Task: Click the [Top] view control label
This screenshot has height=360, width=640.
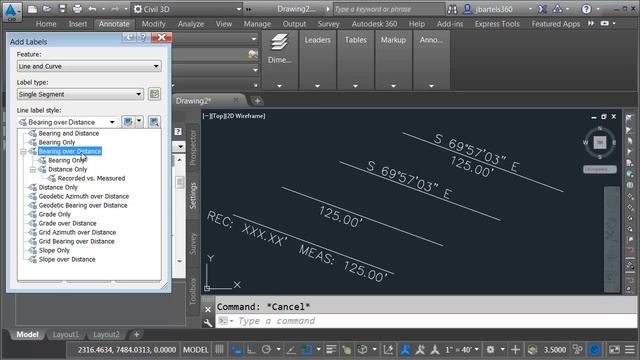Action: pos(217,116)
